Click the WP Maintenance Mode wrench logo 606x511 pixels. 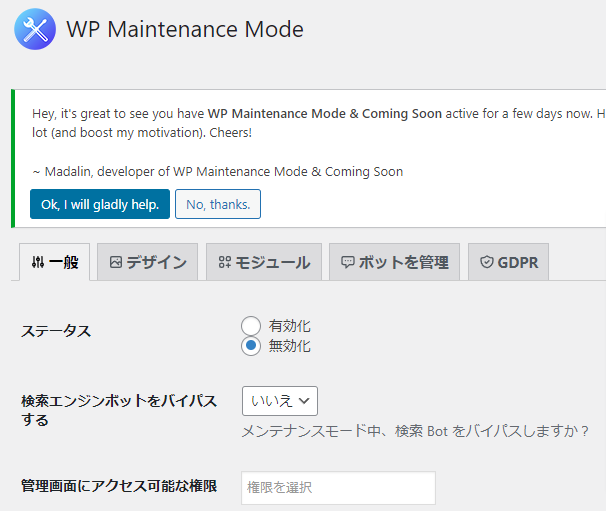click(35, 29)
